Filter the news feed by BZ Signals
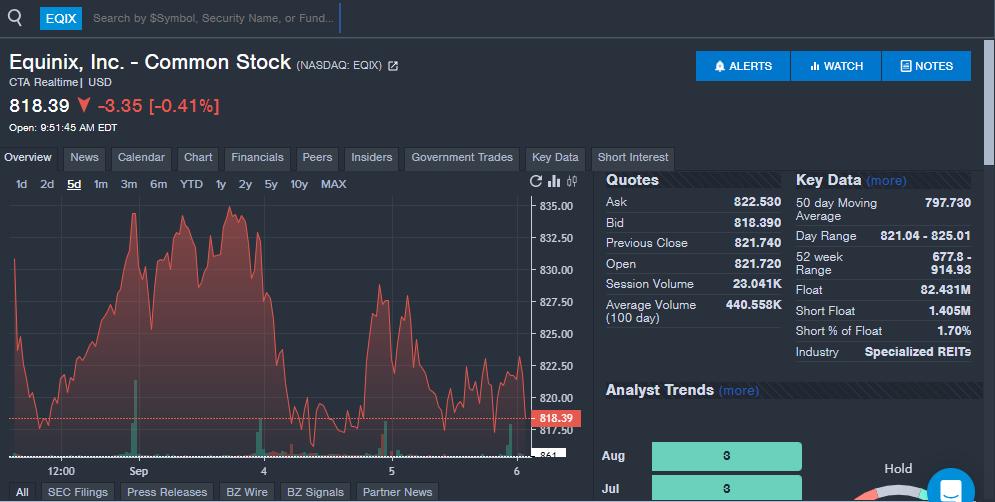This screenshot has height=502, width=995. point(315,492)
